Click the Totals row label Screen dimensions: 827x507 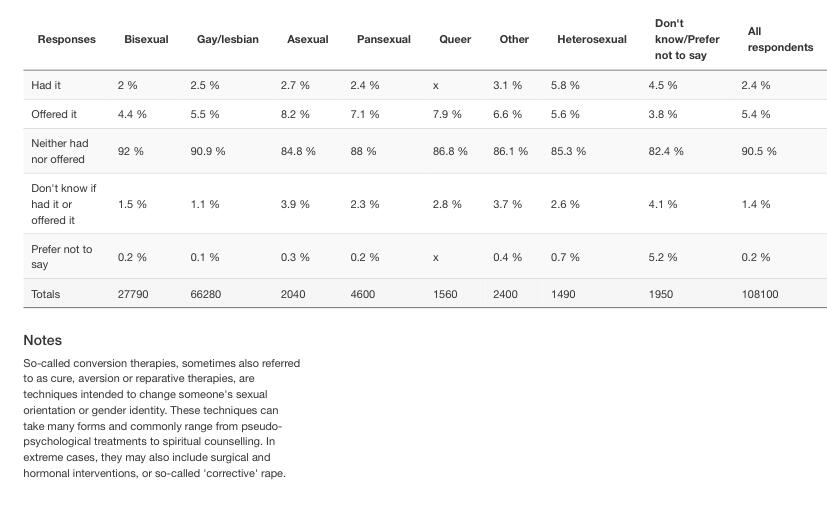click(46, 294)
